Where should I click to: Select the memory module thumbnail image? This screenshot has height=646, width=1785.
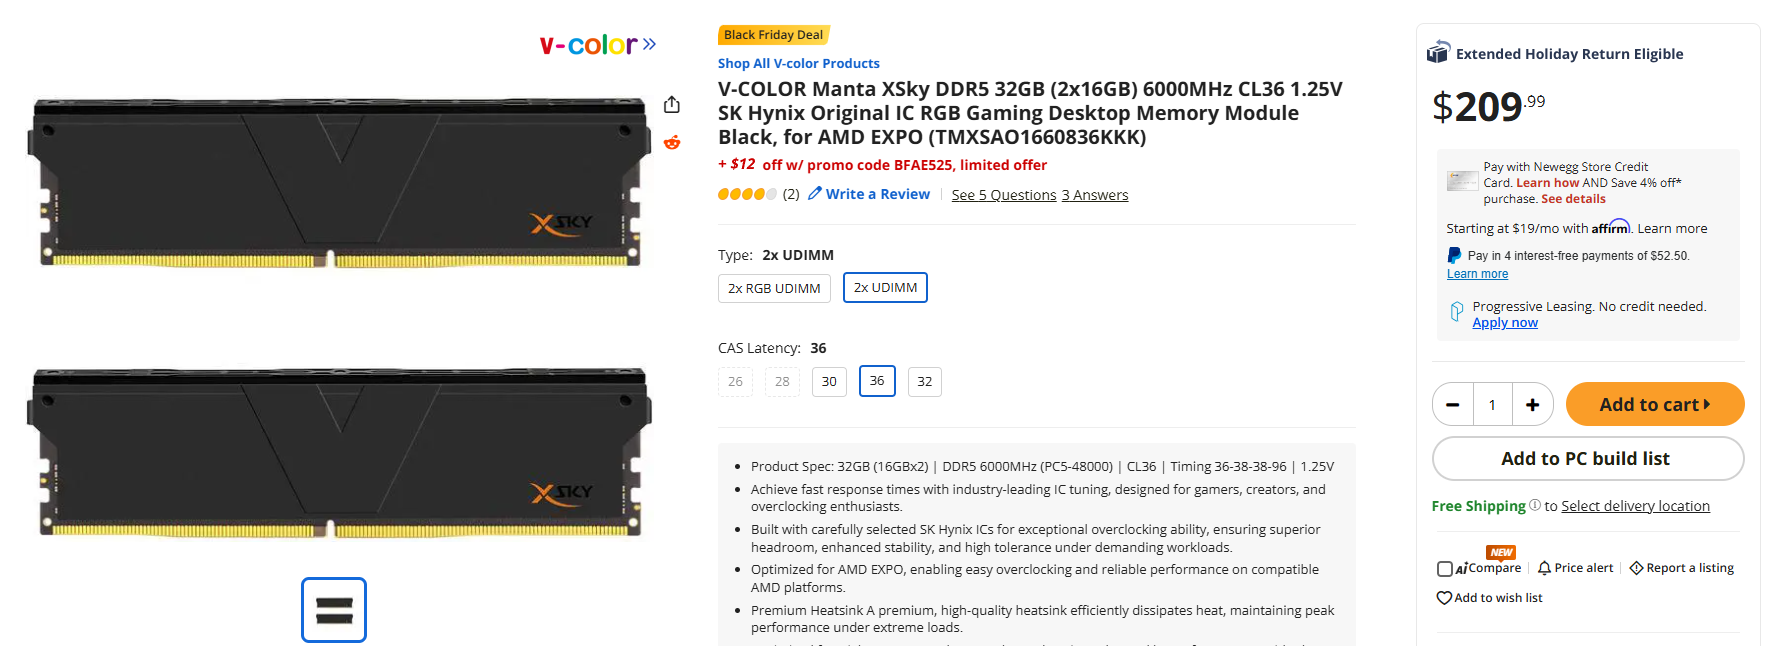click(x=334, y=610)
